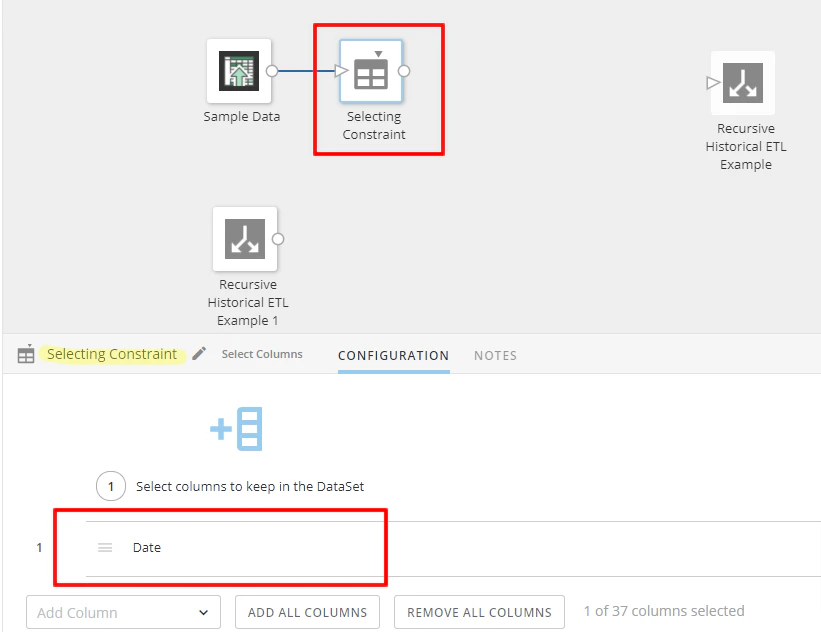Click Recursive Historical ETL Example input arrow

click(713, 83)
